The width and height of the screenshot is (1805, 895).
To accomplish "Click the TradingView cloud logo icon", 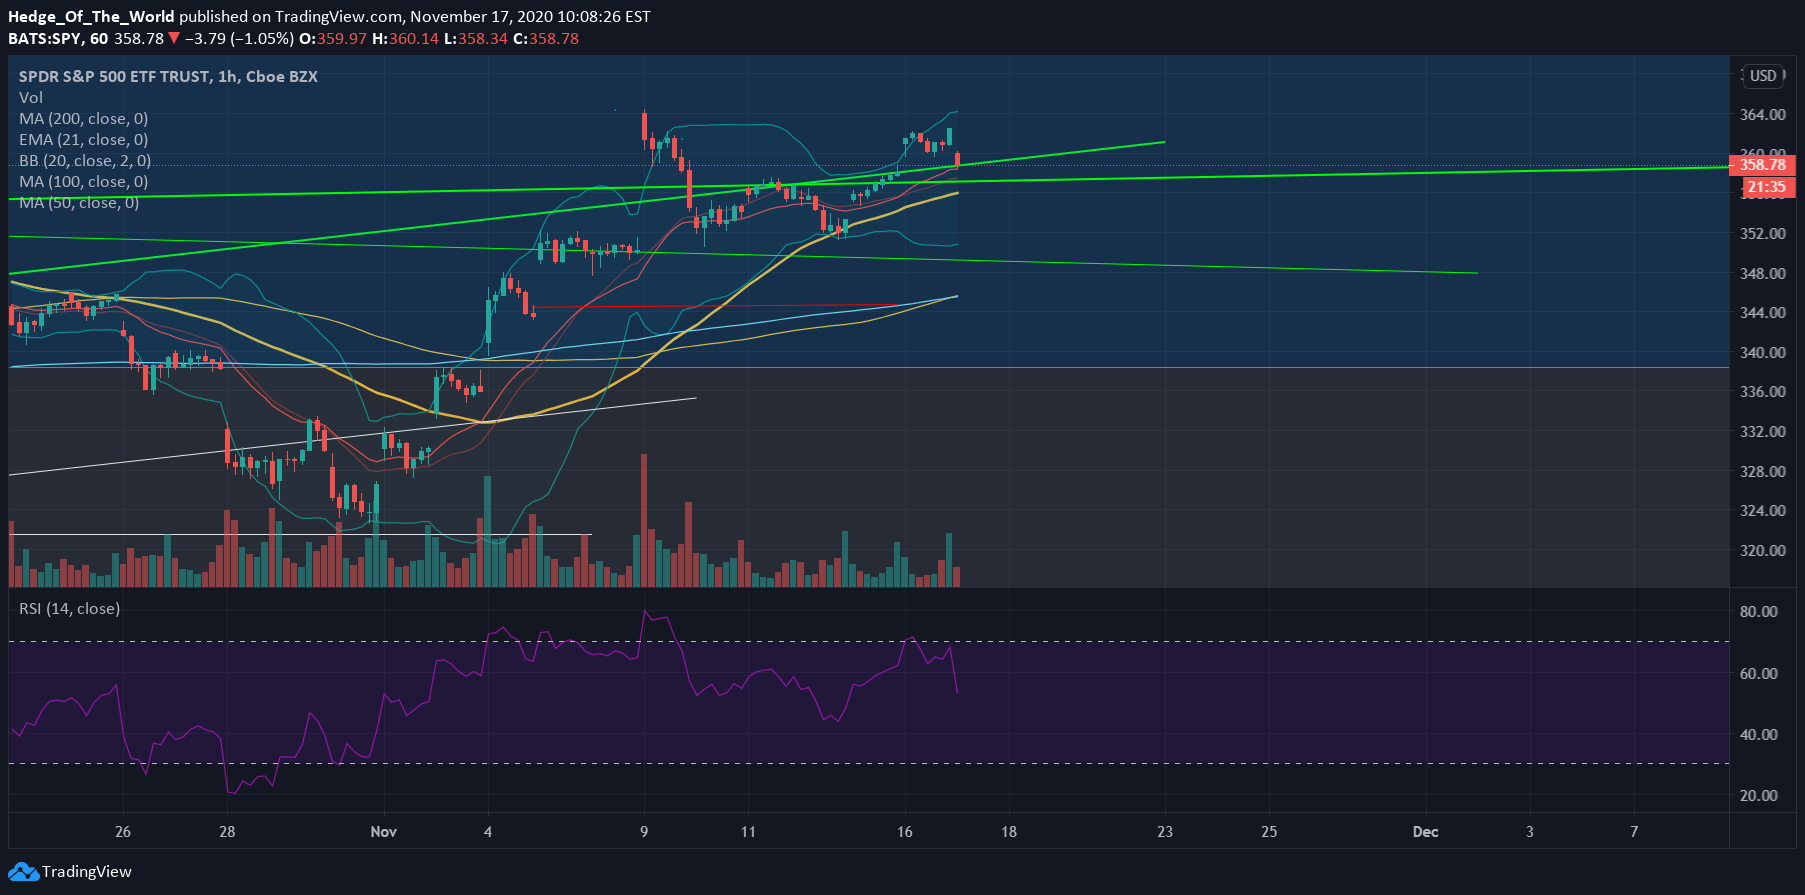I will point(23,872).
